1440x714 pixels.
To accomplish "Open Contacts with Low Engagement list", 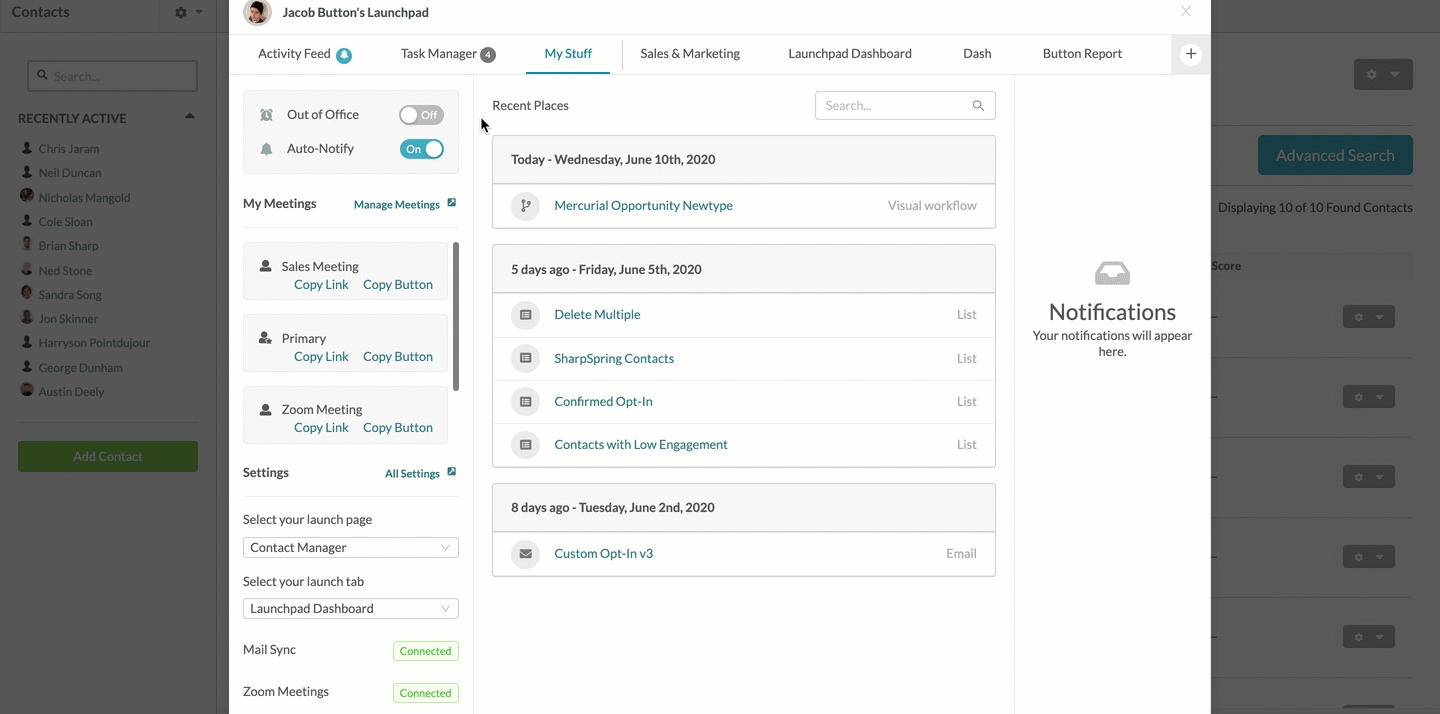I will [641, 445].
